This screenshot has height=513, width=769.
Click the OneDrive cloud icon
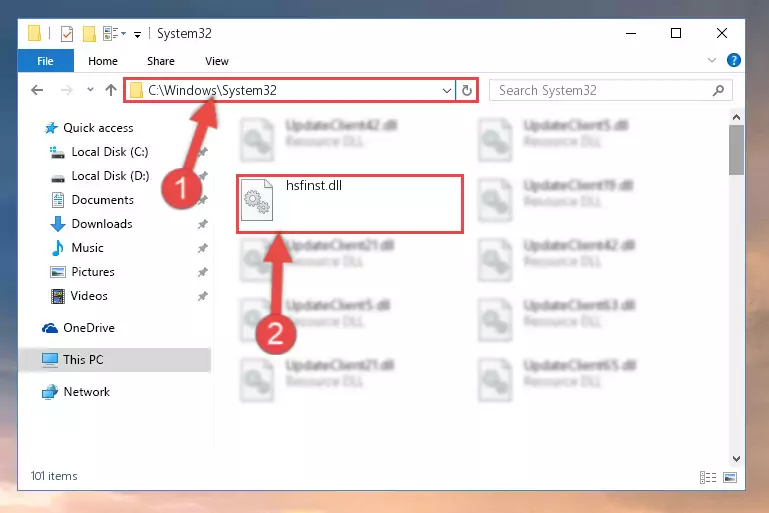coord(50,328)
